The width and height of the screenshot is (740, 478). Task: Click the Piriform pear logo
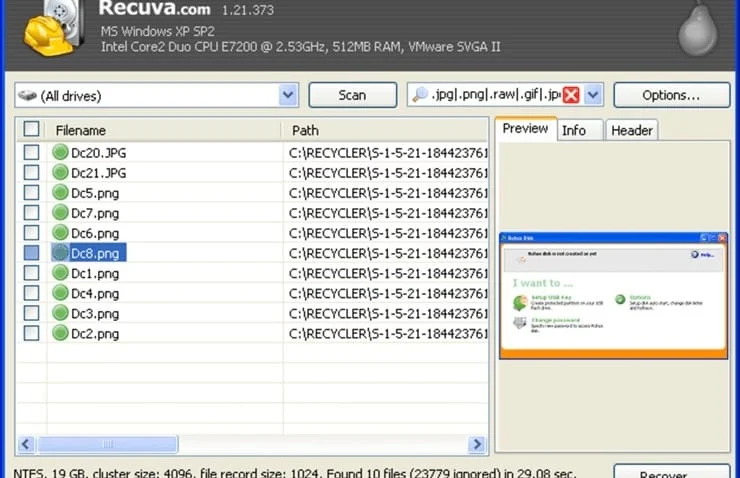(x=698, y=28)
